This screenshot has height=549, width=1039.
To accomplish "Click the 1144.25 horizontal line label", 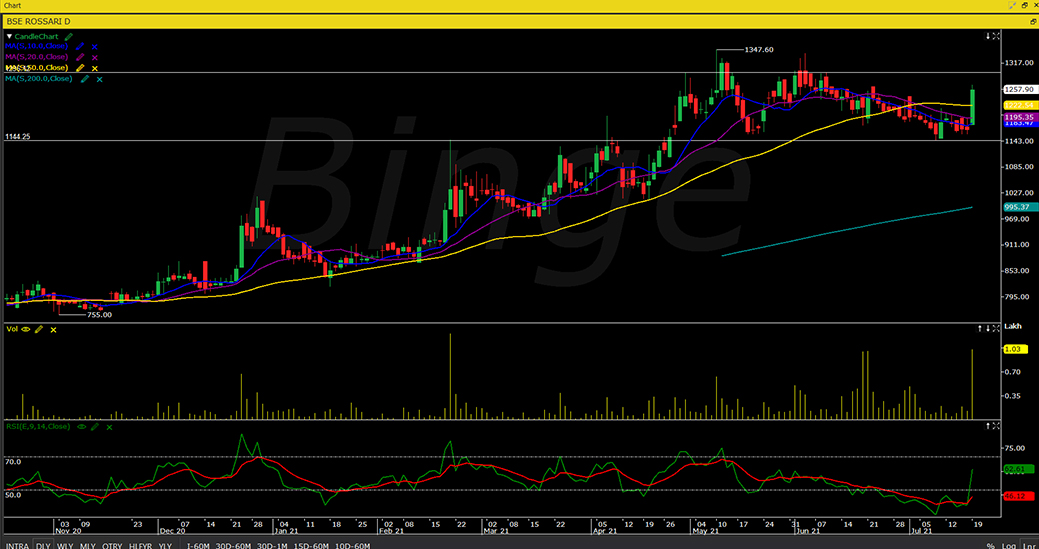I will click(19, 136).
